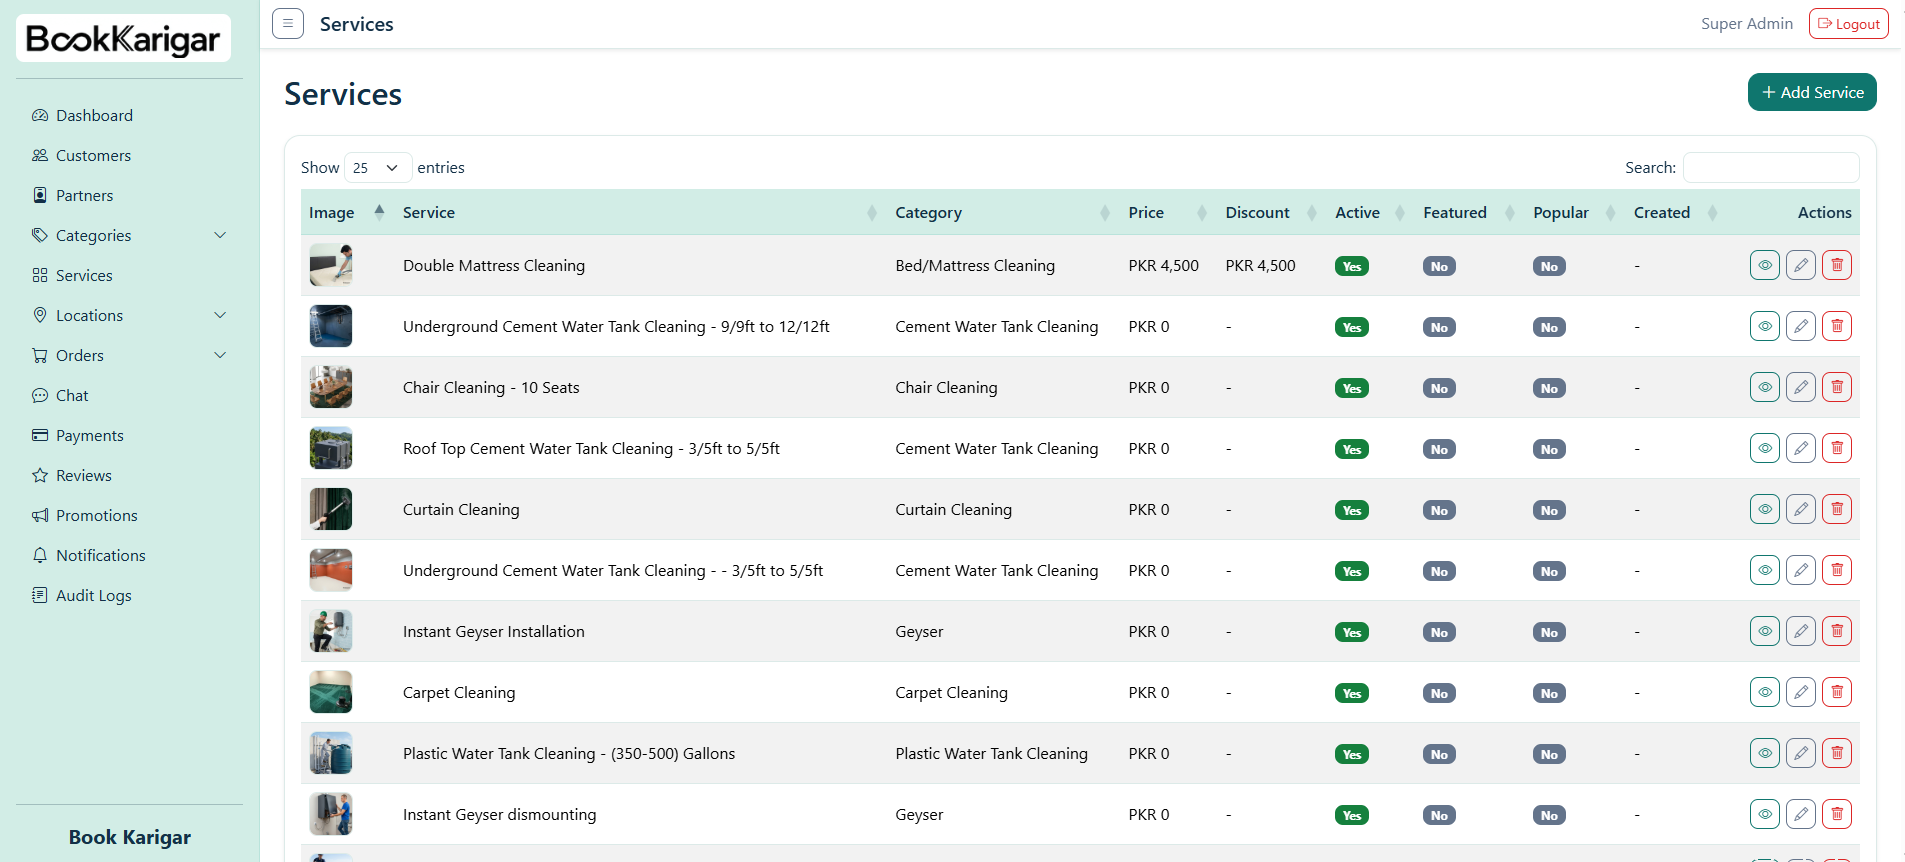The image size is (1905, 862).
Task: Open the Show entries count dropdown
Action: pos(378,168)
